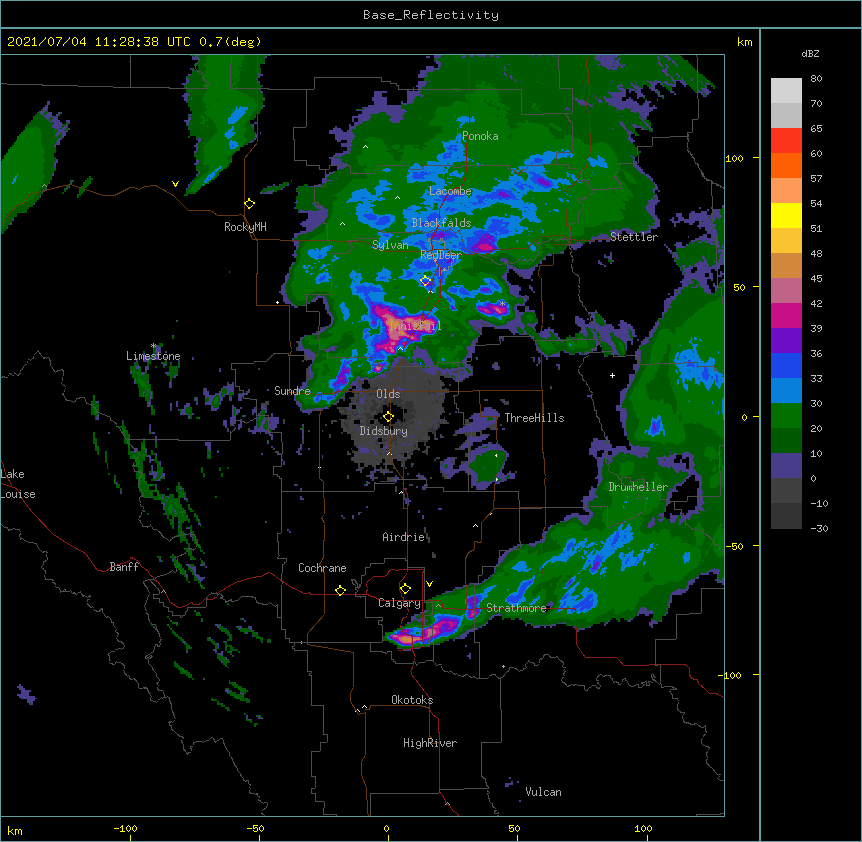Click the Didsbury town label
This screenshot has height=842, width=862.
[x=383, y=431]
